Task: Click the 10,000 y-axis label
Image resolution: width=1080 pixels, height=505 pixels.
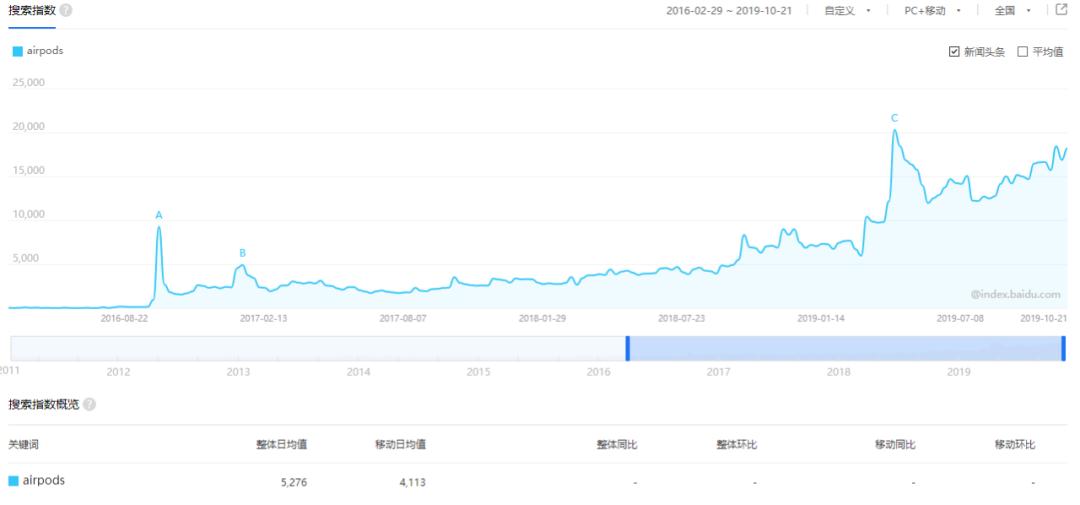Action: (30, 214)
